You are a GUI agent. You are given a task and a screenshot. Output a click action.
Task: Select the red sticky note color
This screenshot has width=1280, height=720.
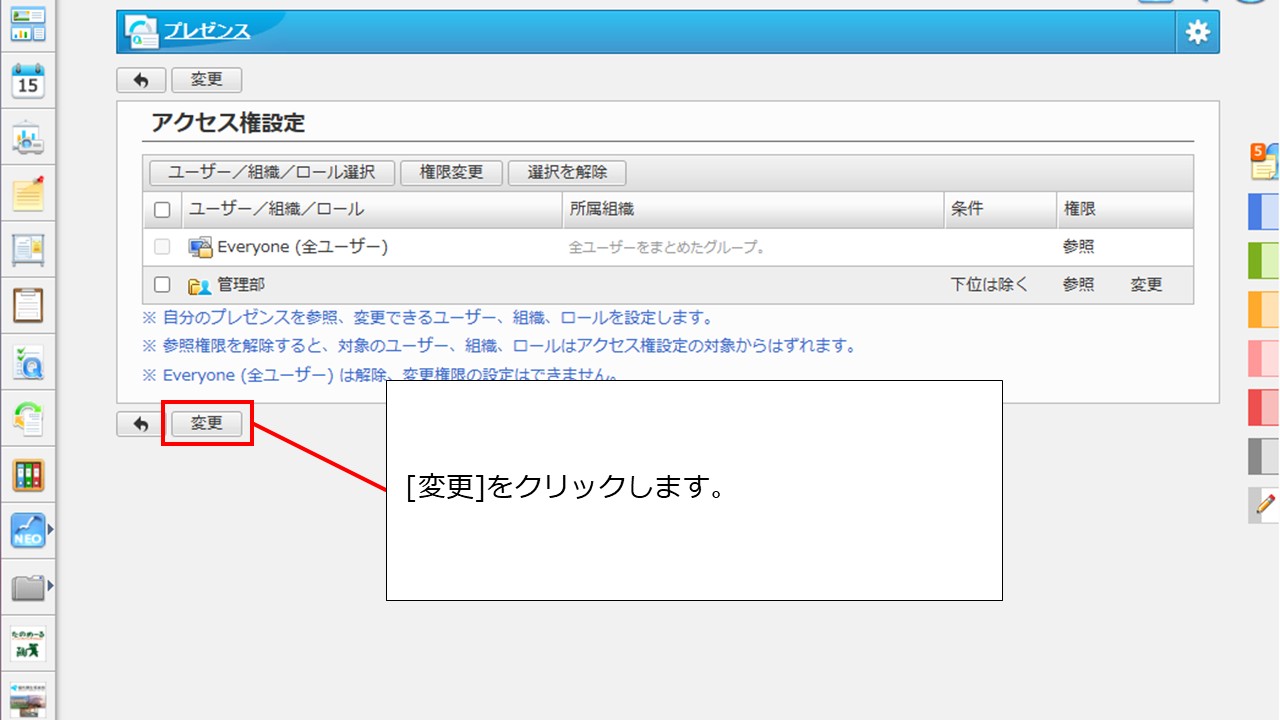point(1264,407)
